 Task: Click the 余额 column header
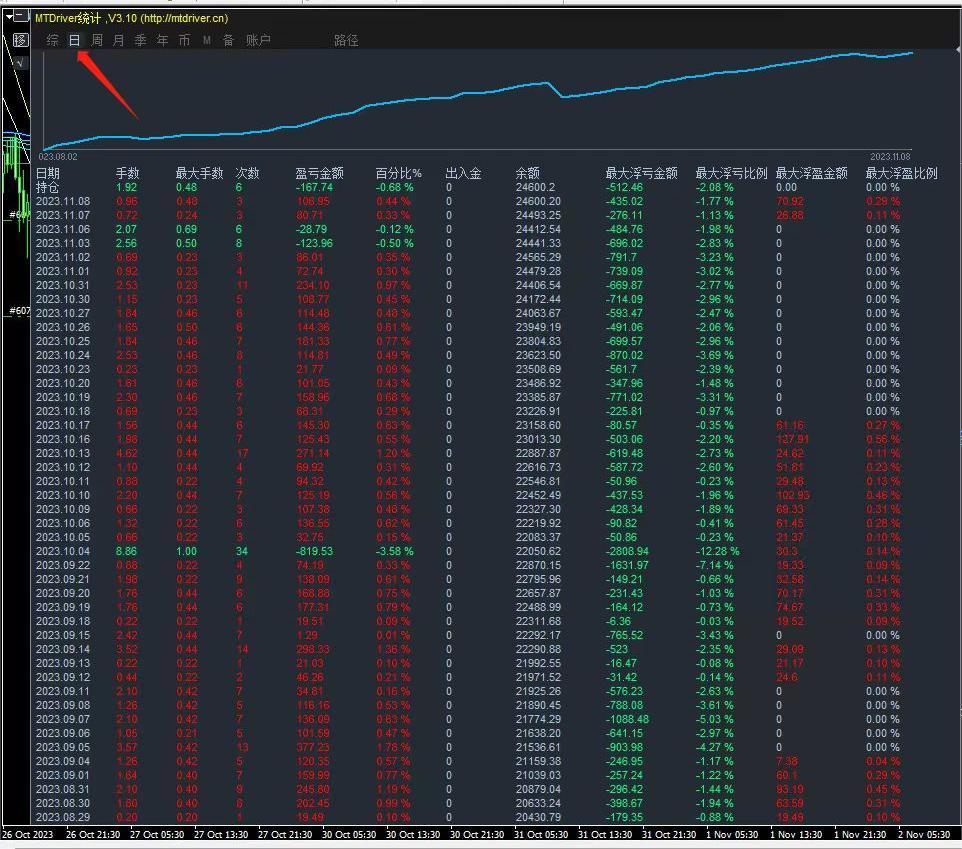528,173
